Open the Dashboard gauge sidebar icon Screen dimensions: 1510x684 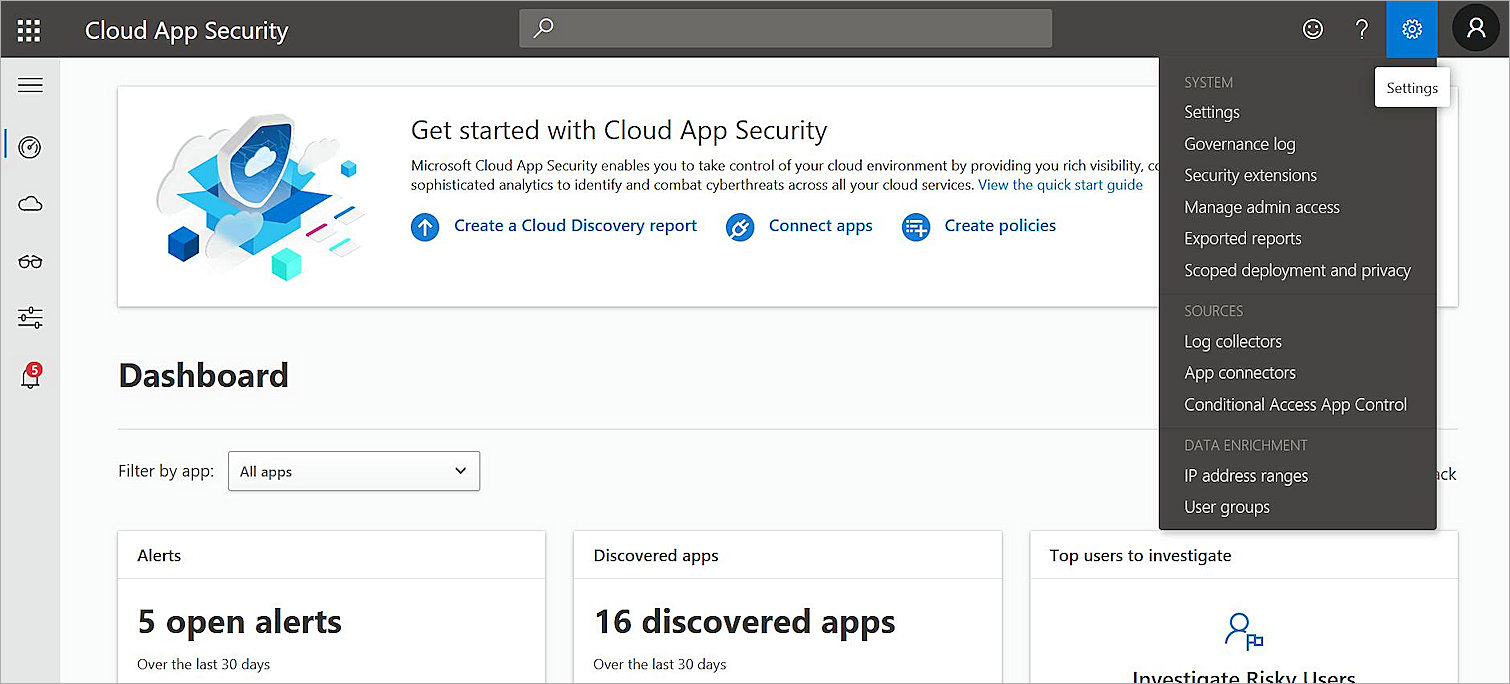click(30, 147)
